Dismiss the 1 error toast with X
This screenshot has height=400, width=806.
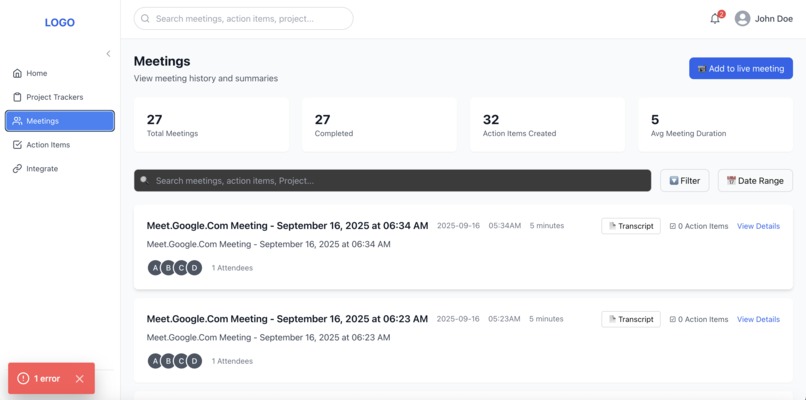[x=79, y=379]
